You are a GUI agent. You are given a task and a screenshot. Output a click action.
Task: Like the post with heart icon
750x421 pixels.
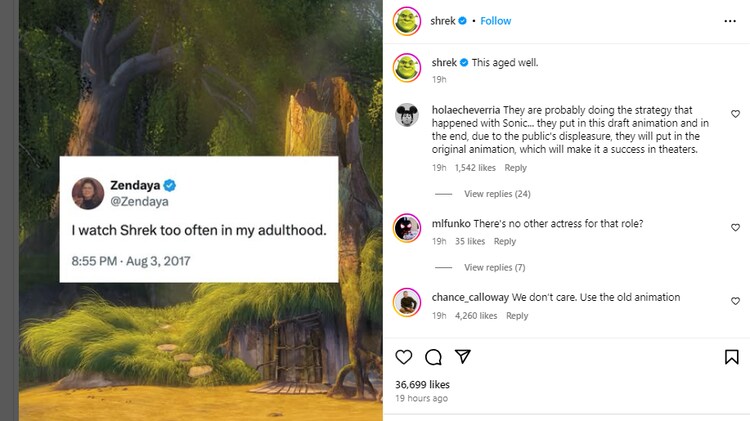point(404,357)
